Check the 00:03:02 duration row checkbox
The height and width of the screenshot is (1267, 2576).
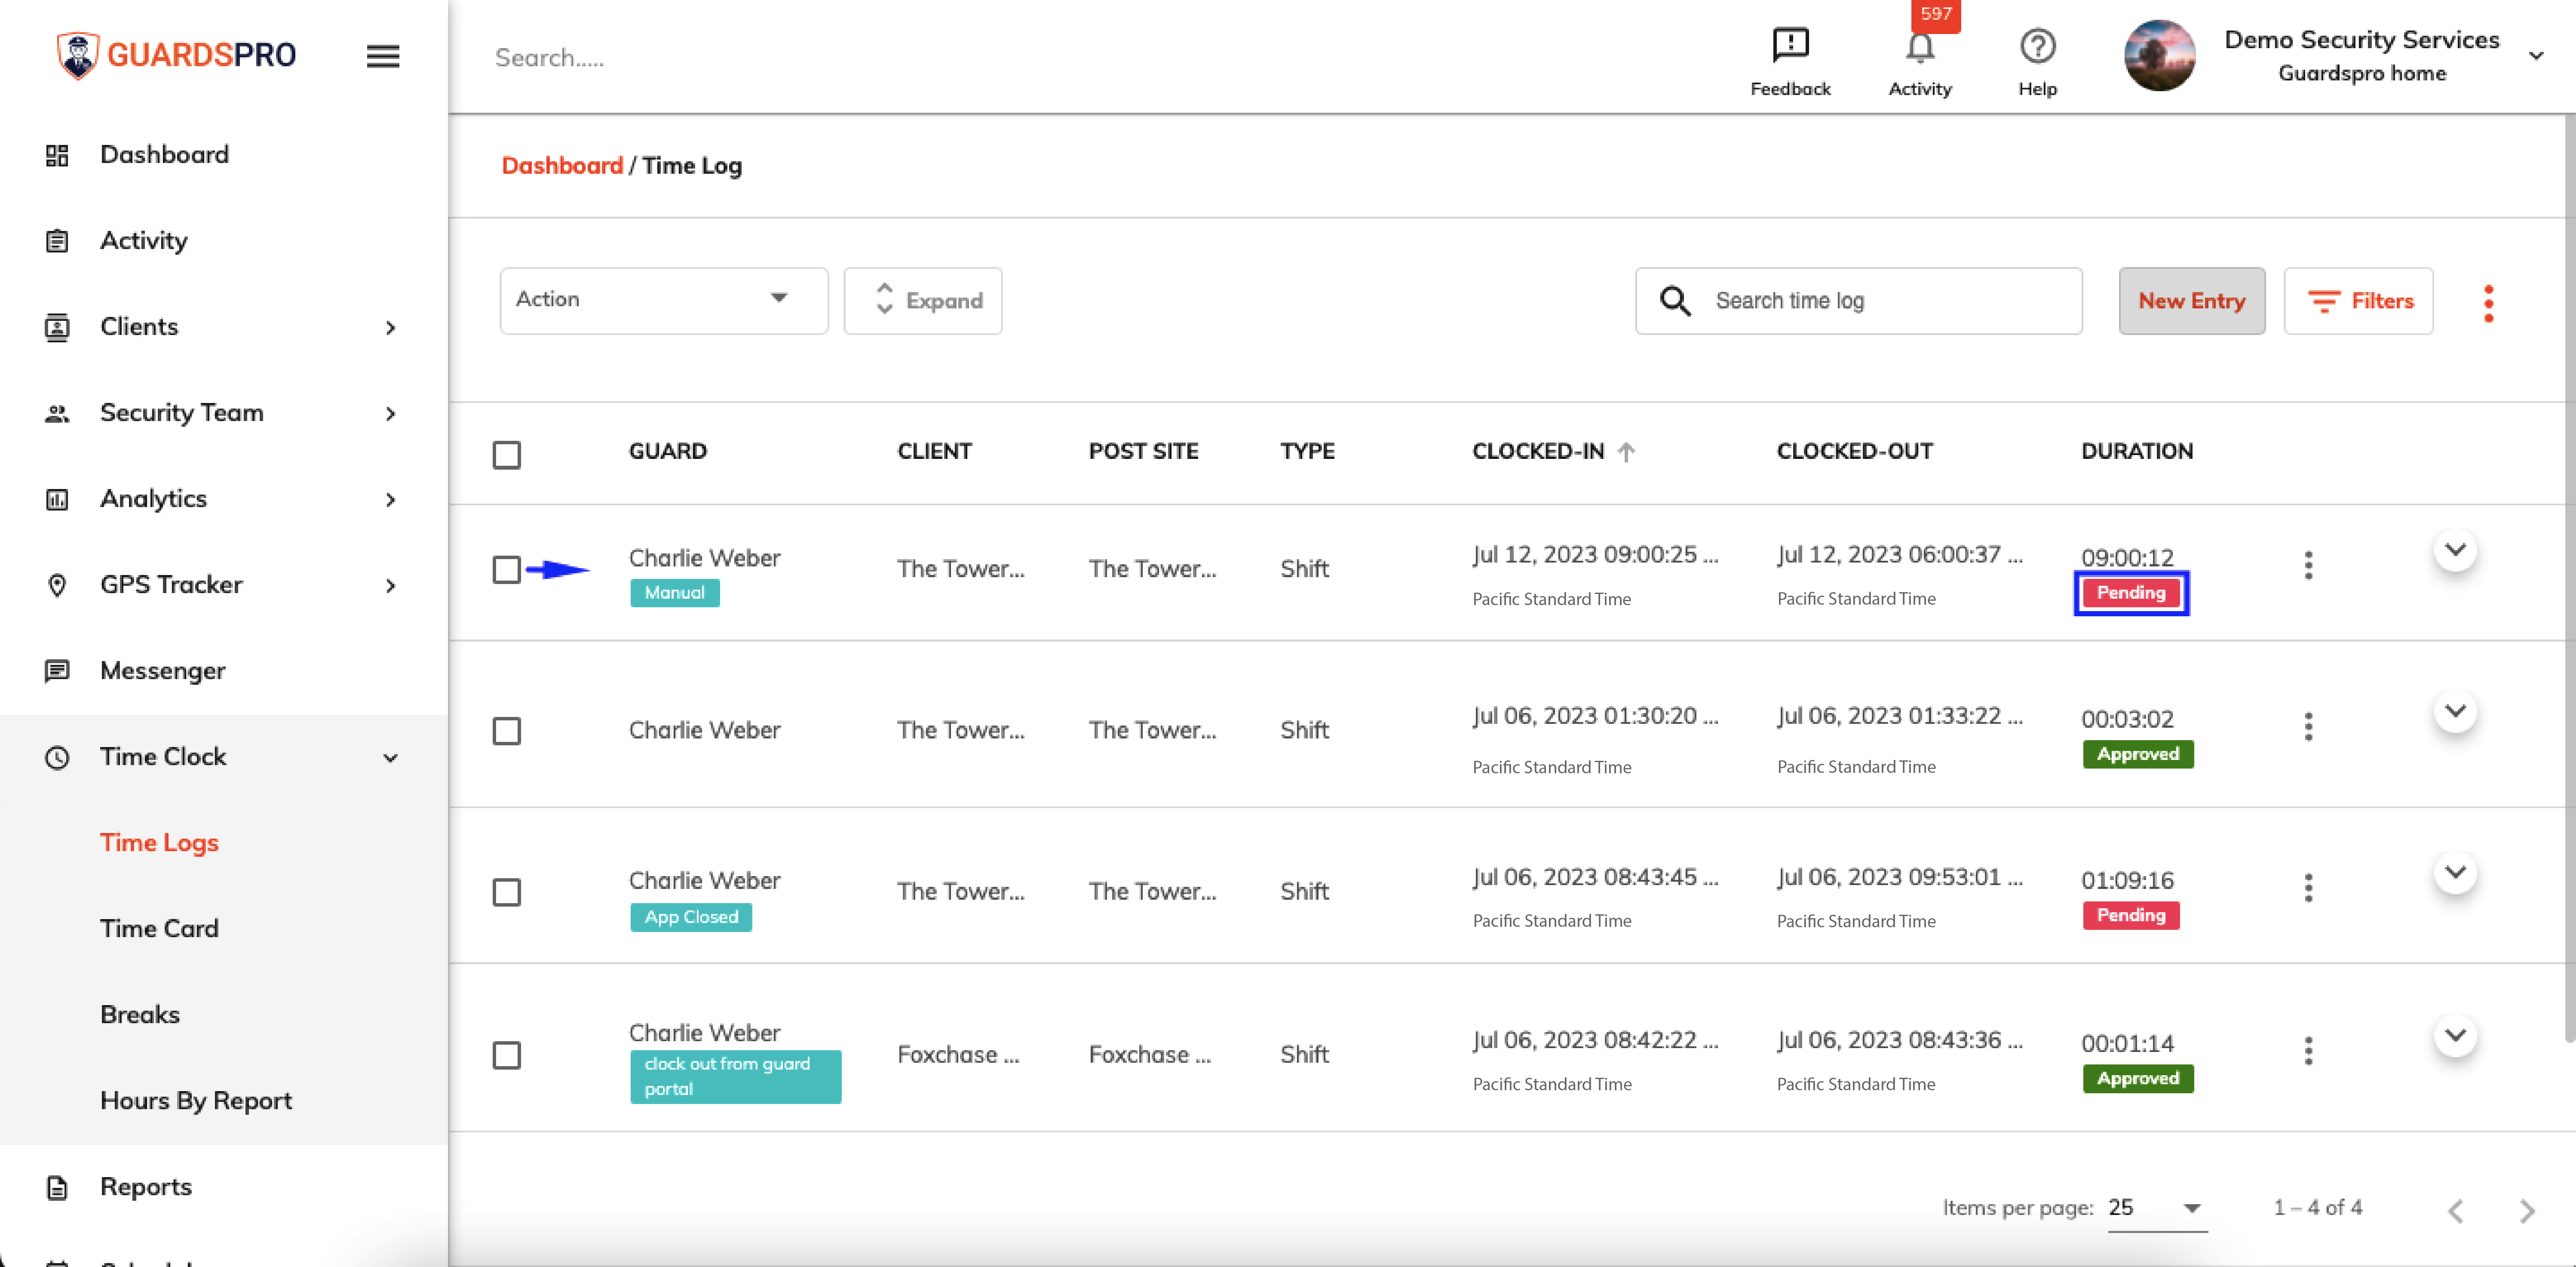[x=507, y=731]
